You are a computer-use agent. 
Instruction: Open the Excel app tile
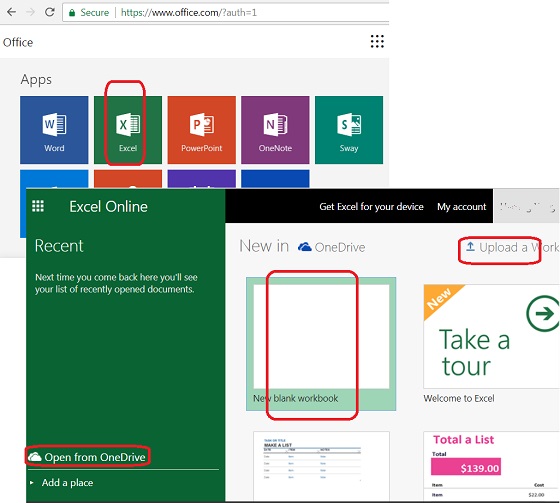click(x=128, y=130)
